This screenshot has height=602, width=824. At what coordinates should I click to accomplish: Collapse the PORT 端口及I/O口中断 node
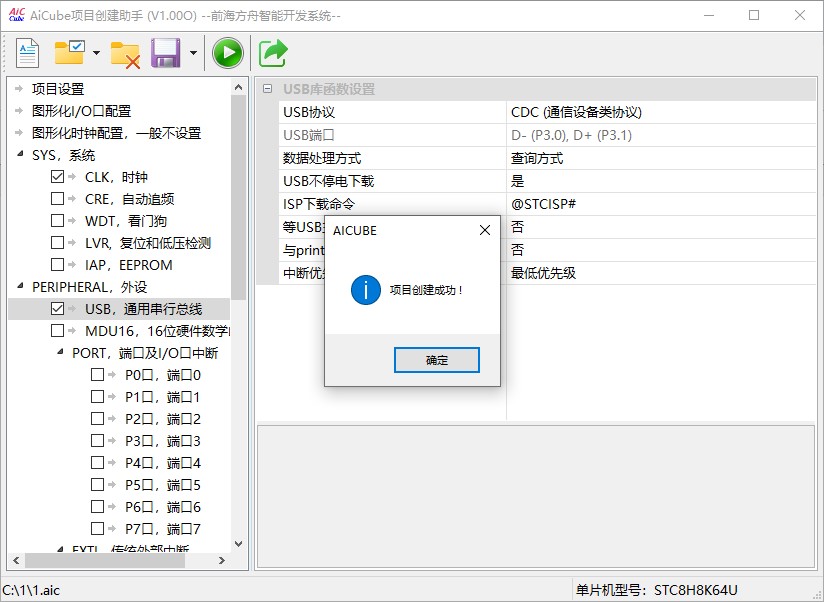[60, 352]
